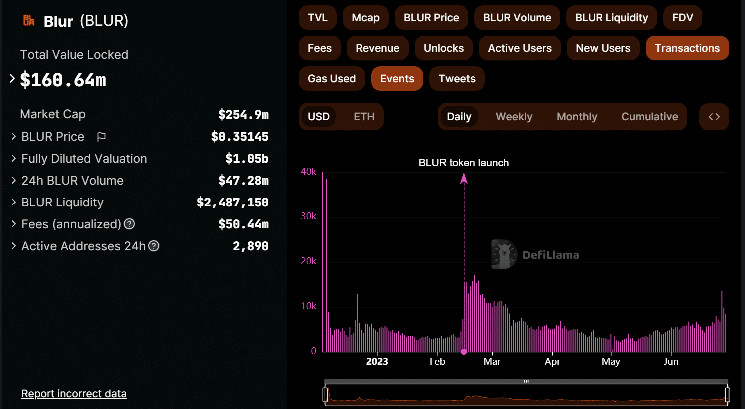Viewport: 745px width, 409px height.
Task: Click the BLUR token launch label
Action: pos(463,162)
